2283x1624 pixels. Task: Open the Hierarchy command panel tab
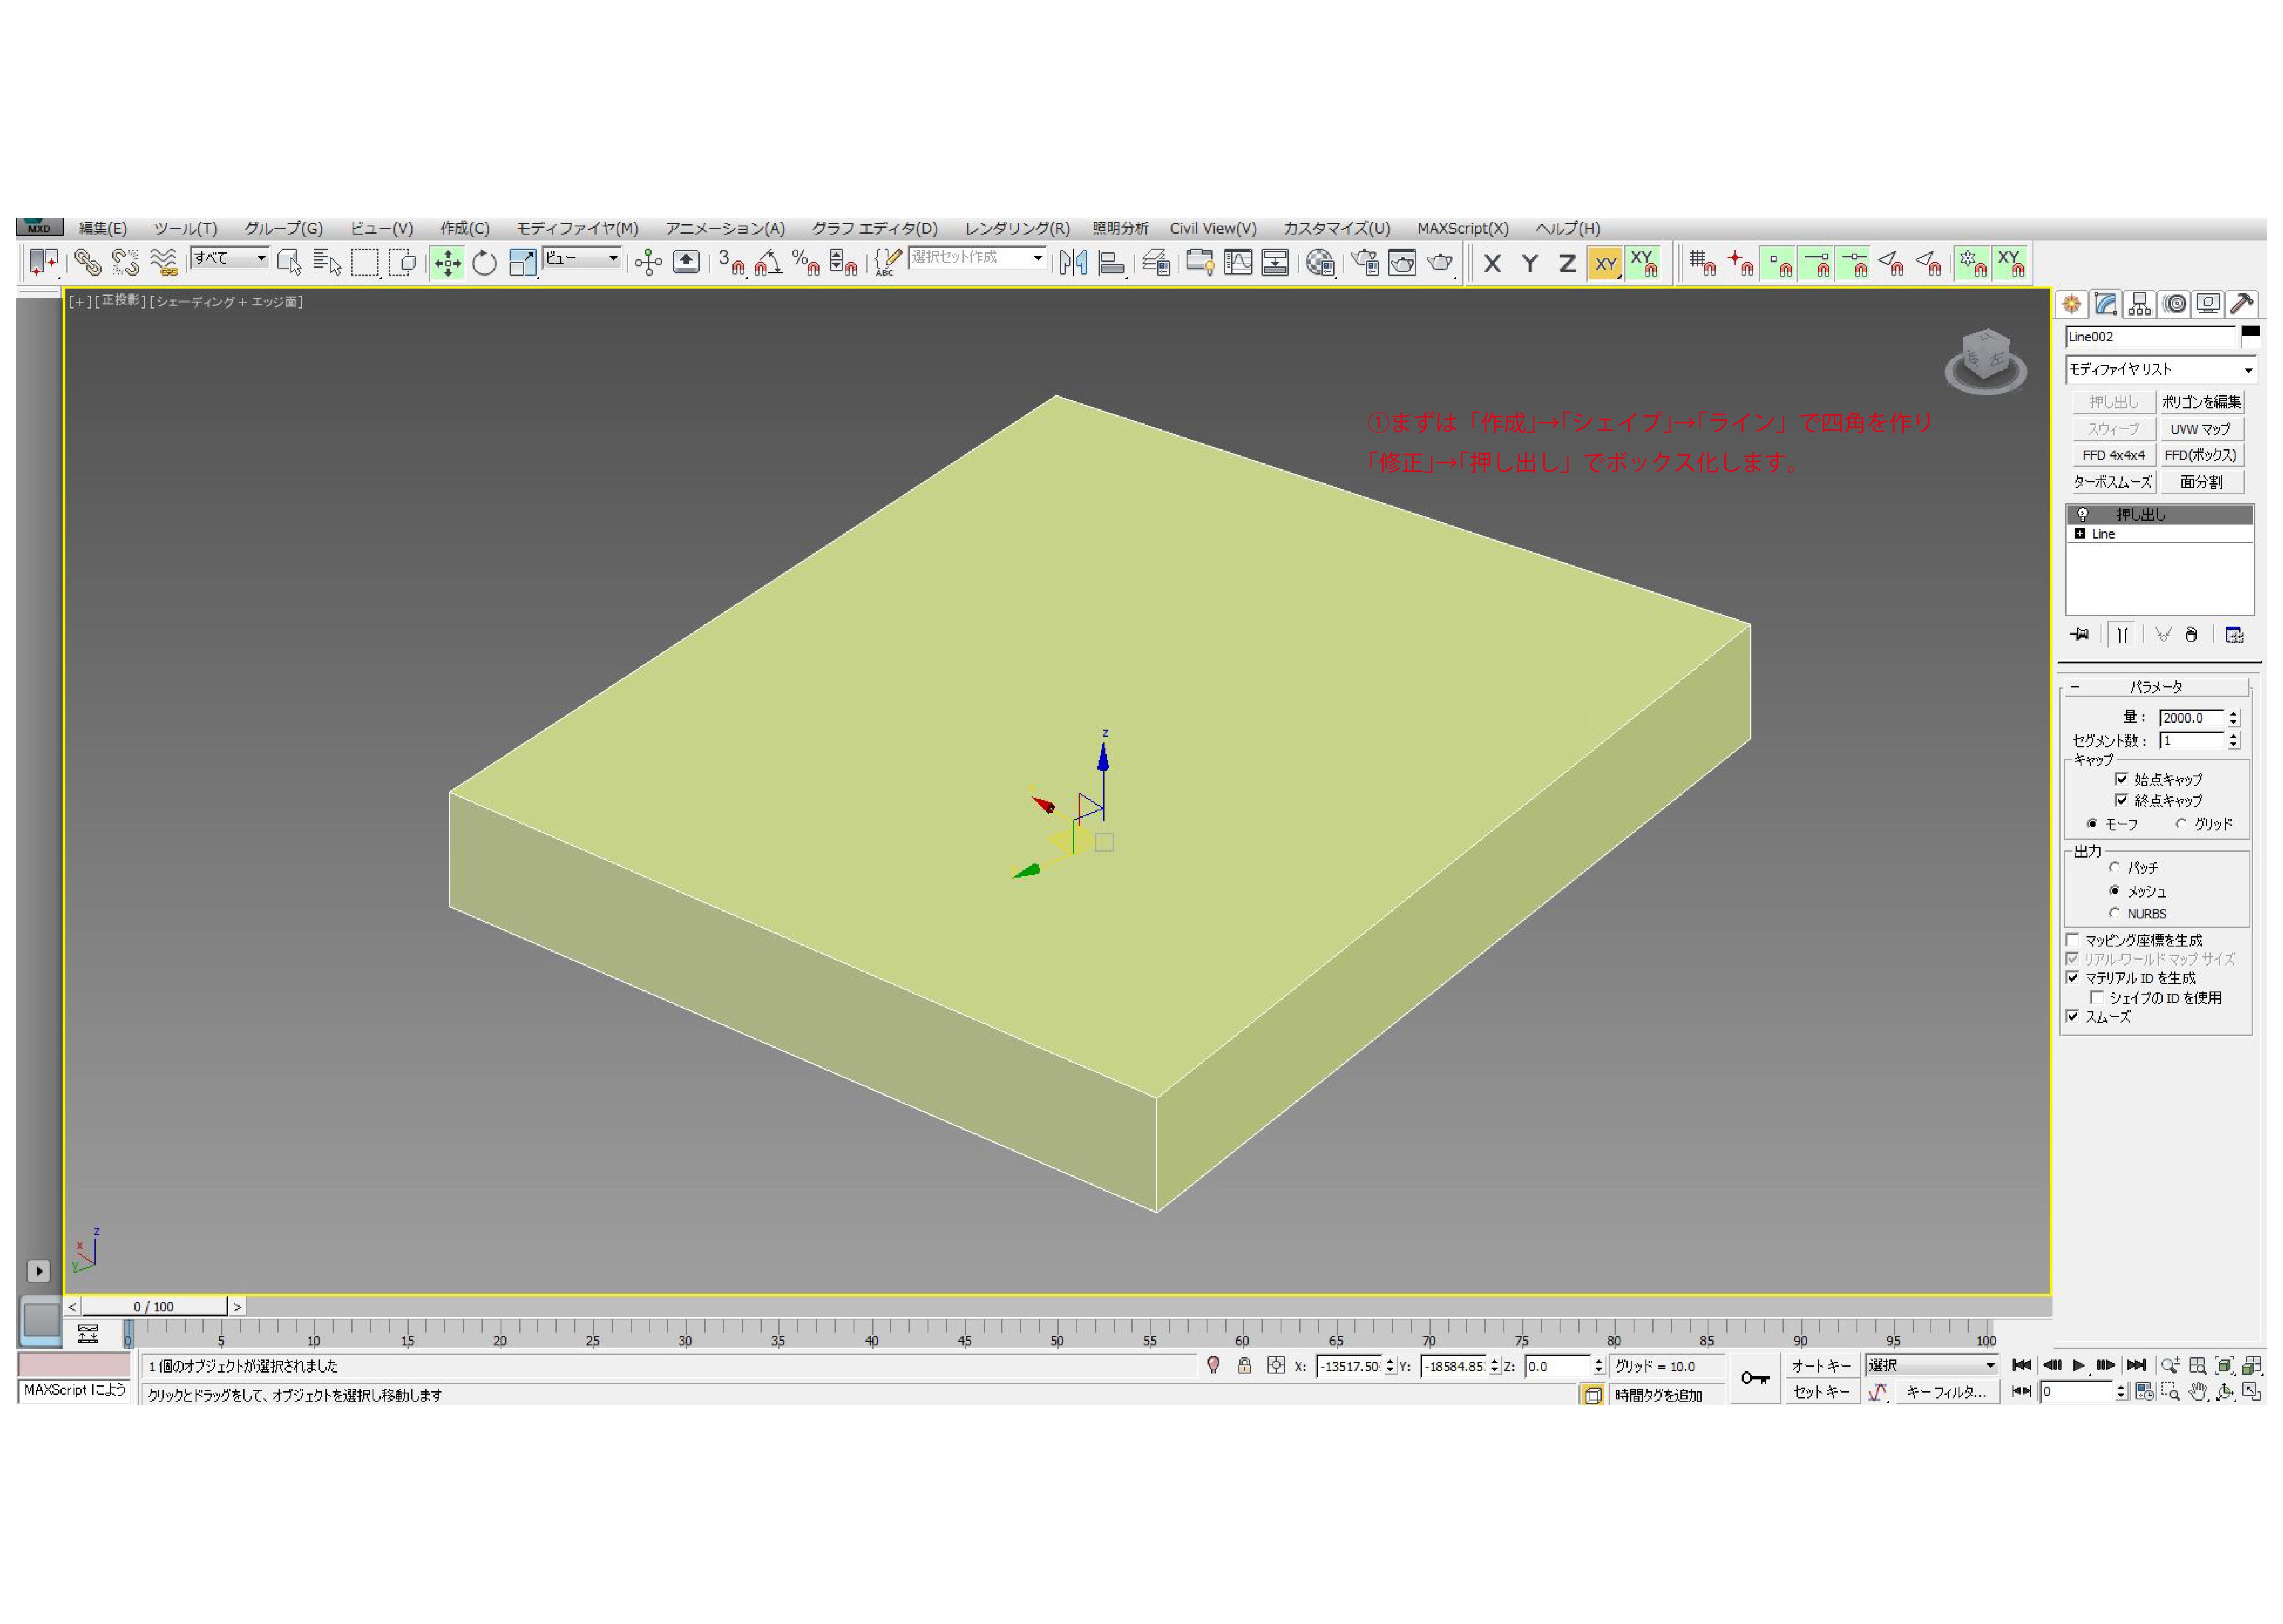[x=2139, y=304]
